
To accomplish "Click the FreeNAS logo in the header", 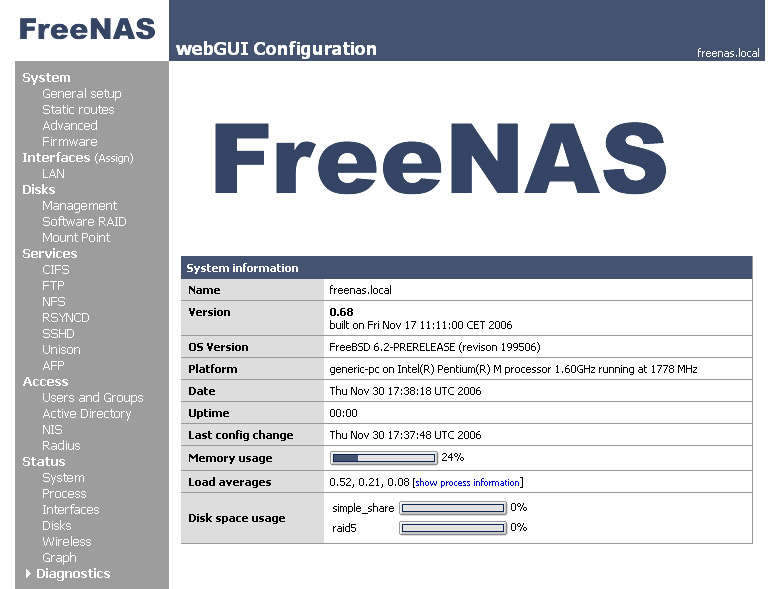I will 87,29.
